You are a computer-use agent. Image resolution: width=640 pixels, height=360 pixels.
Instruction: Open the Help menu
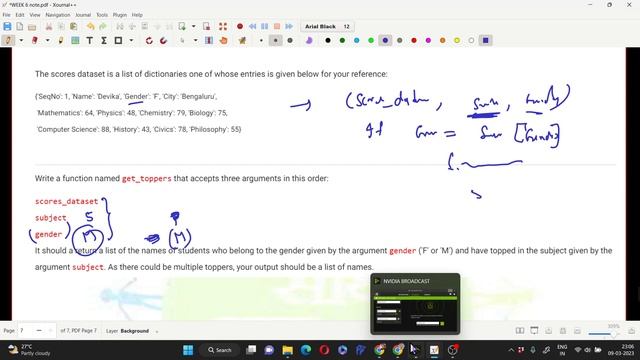(x=137, y=15)
